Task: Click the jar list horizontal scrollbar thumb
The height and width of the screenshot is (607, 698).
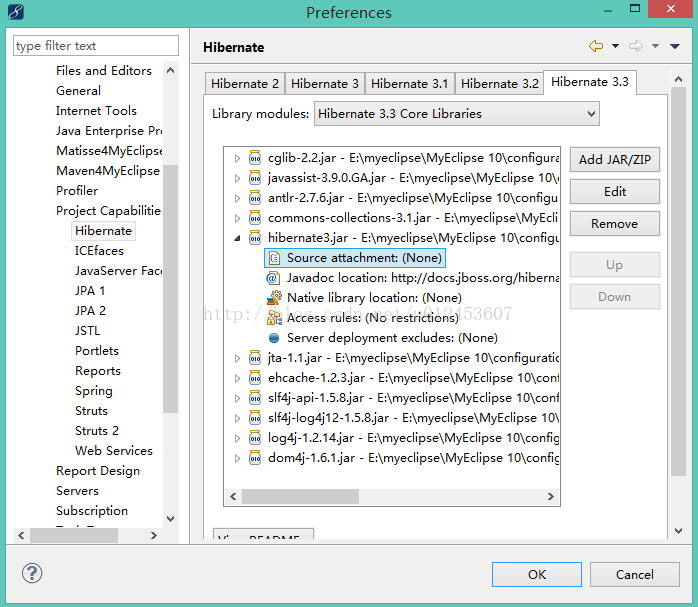Action: click(x=300, y=496)
